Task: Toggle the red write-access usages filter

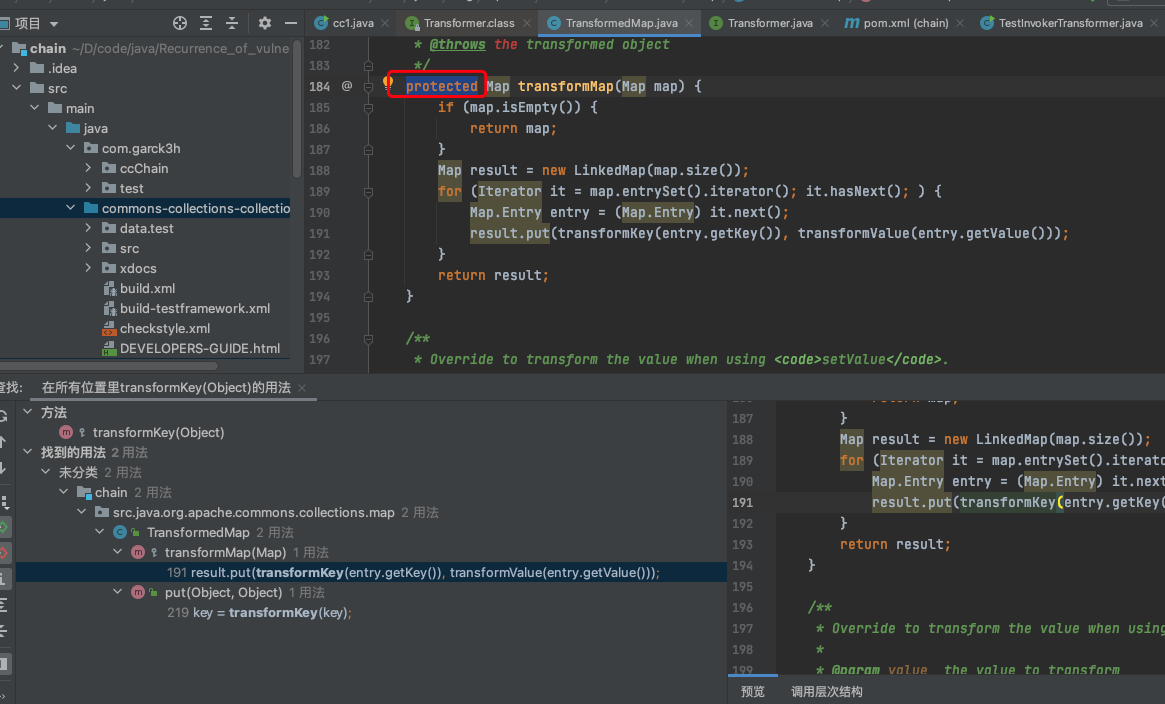Action: point(4,553)
